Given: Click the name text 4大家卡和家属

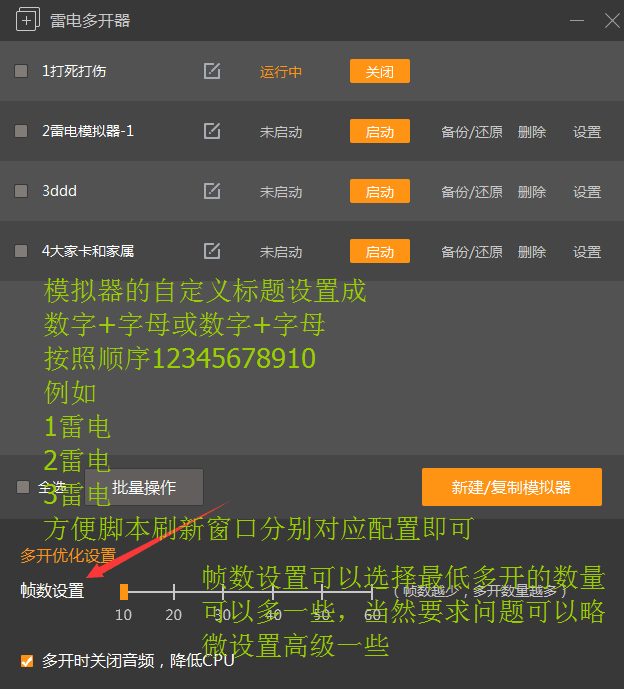Looking at the screenshot, I should (x=88, y=251).
